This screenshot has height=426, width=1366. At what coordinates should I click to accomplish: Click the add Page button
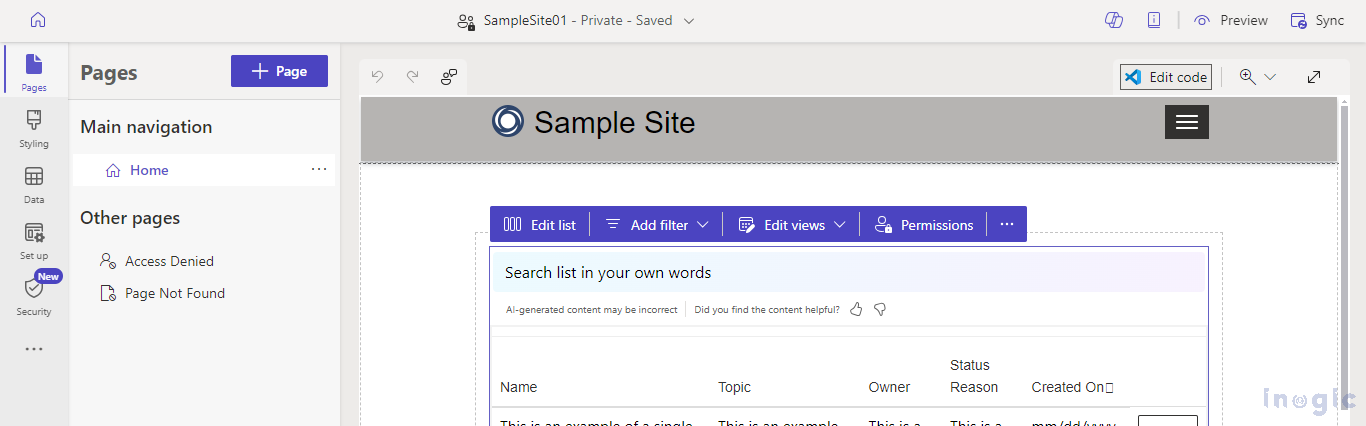[x=279, y=71]
